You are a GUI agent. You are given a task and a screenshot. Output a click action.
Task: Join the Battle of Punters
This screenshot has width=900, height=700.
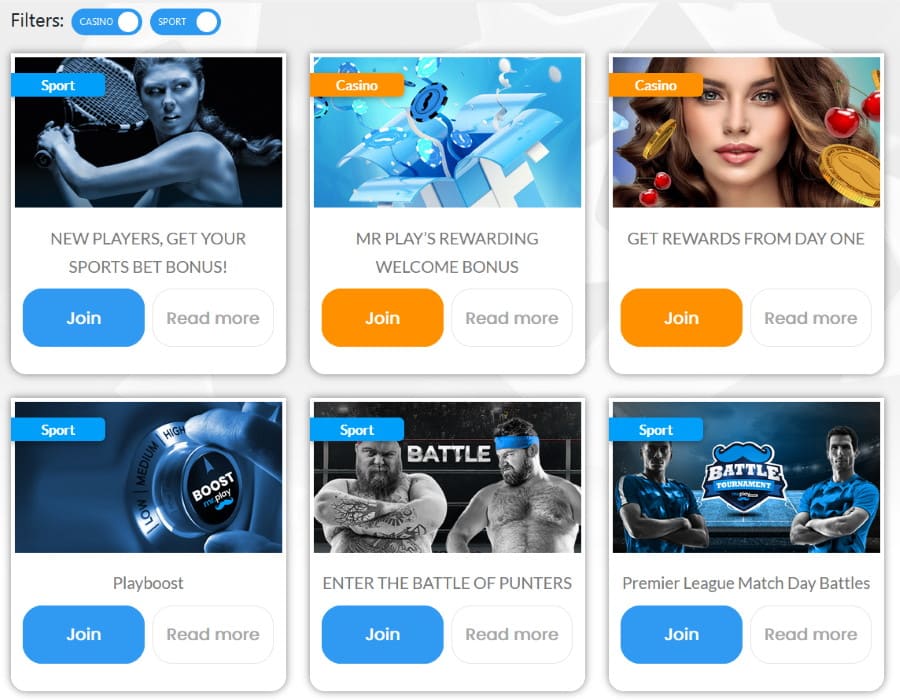(x=382, y=635)
